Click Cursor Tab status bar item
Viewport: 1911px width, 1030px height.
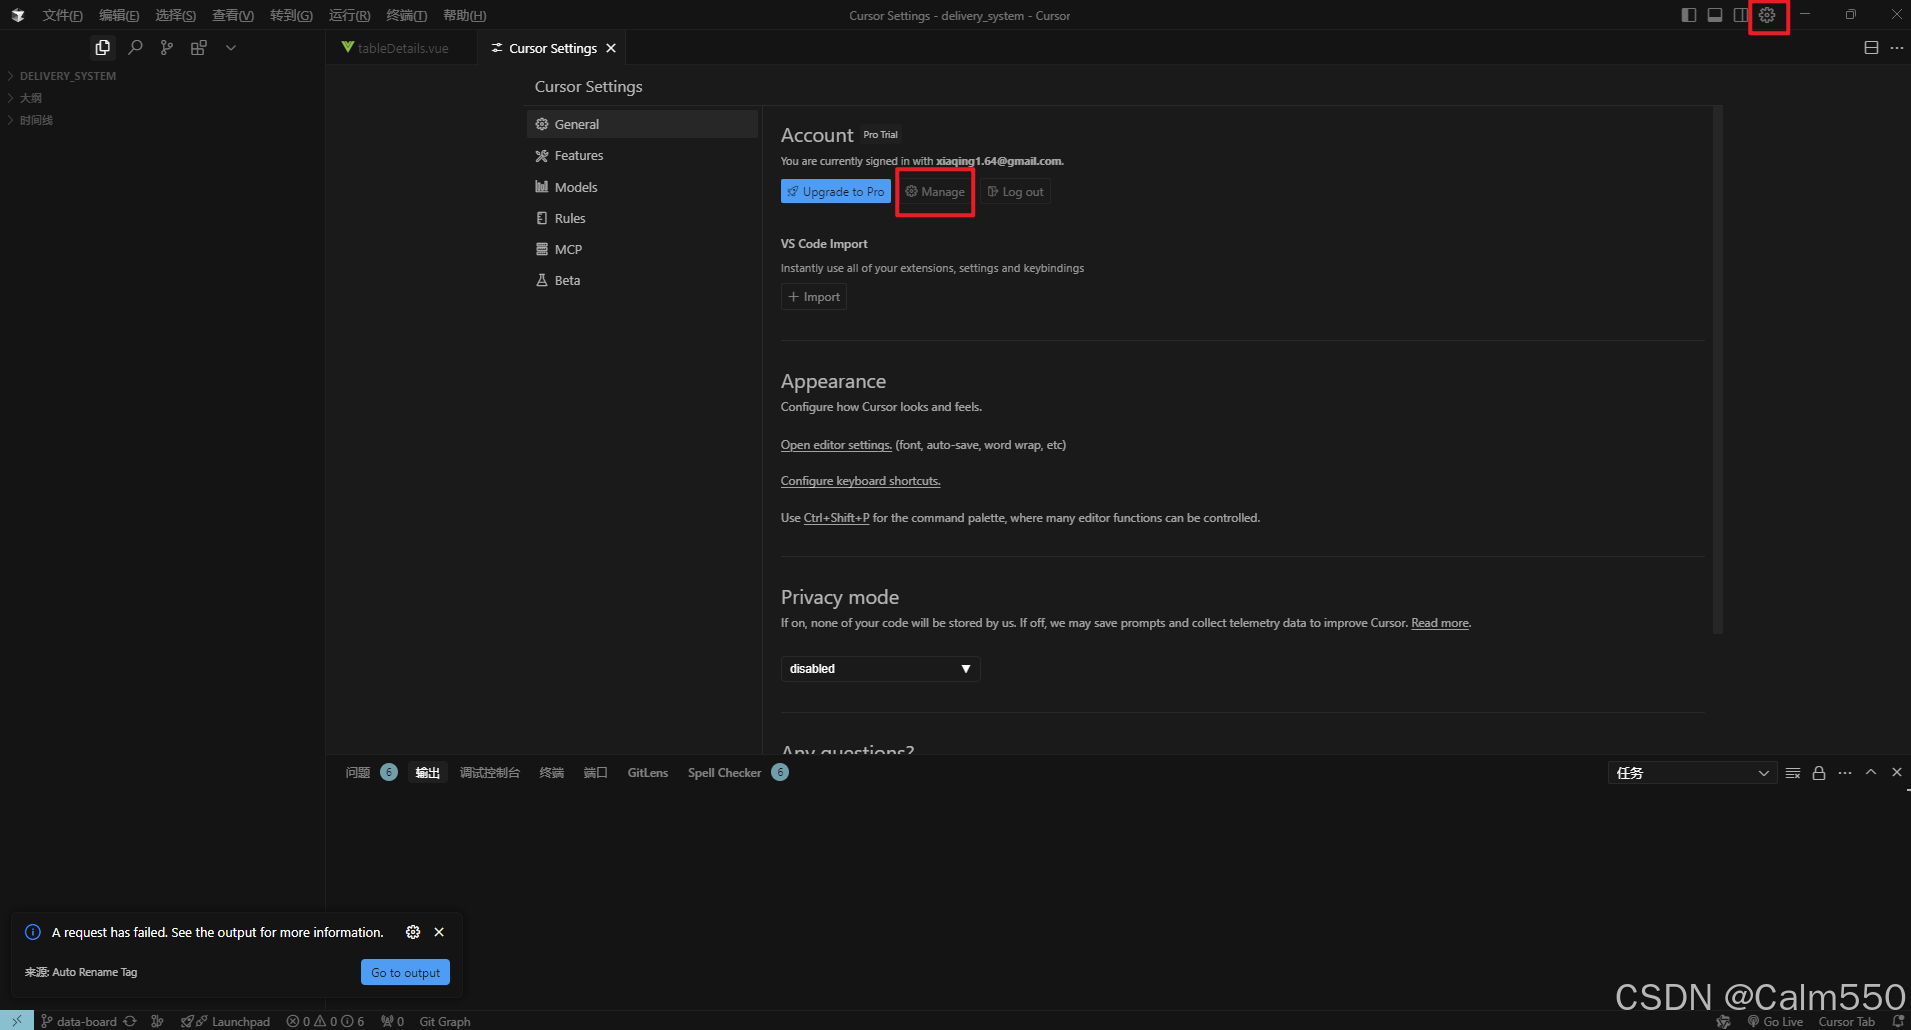pyautogui.click(x=1846, y=1021)
